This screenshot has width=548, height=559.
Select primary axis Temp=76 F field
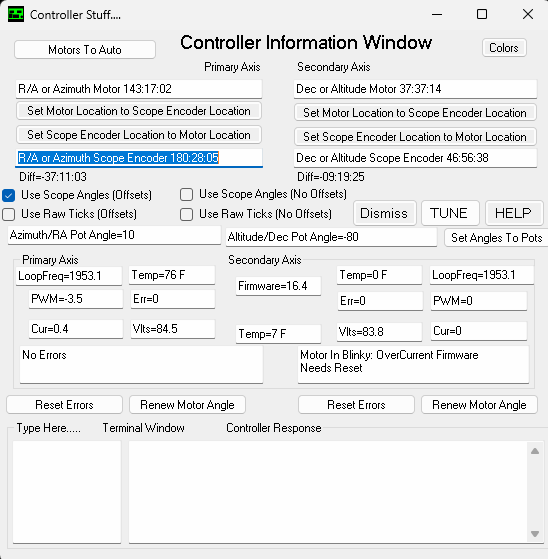[172, 275]
